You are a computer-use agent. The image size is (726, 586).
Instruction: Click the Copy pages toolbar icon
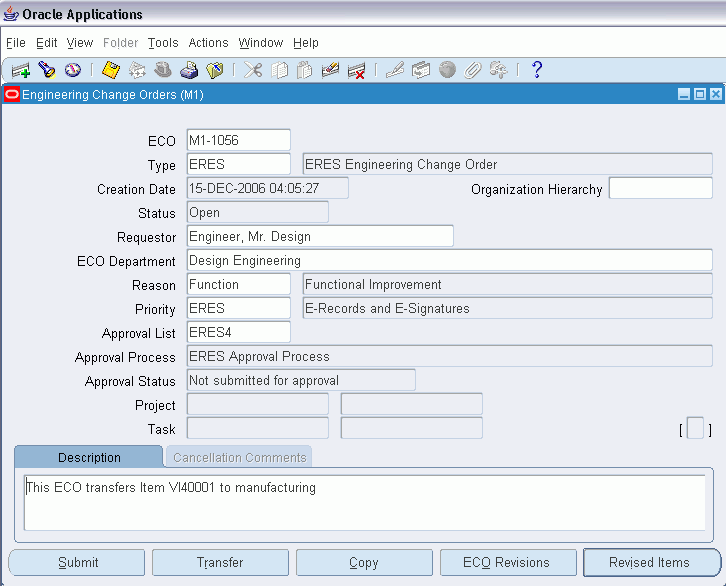279,70
